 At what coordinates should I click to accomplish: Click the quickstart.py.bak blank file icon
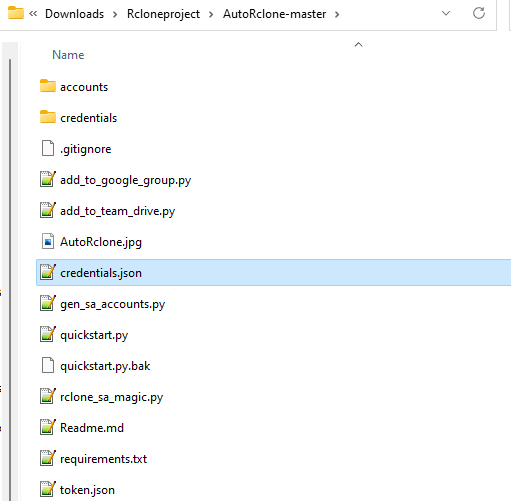click(48, 365)
